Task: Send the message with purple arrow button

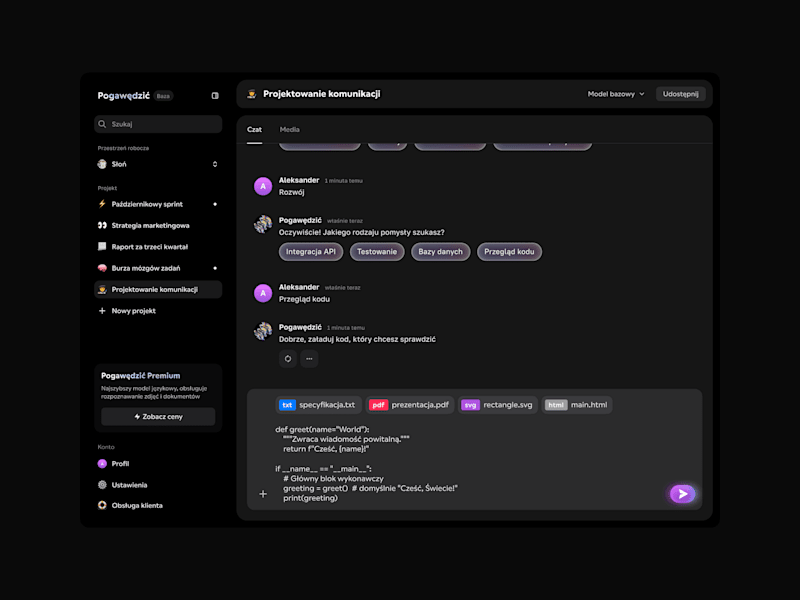Action: pos(683,494)
